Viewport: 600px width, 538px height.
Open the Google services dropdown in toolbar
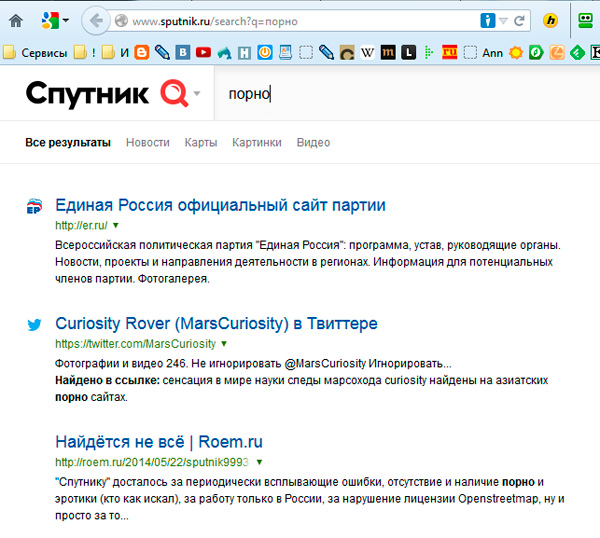[x=54, y=20]
